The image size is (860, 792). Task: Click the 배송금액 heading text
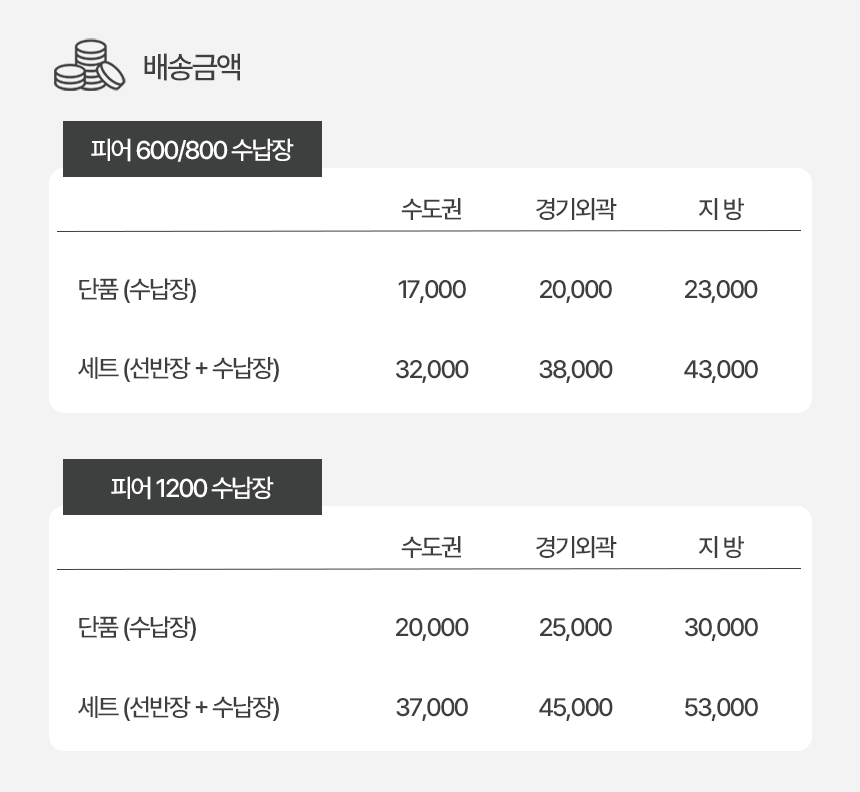pyautogui.click(x=192, y=68)
